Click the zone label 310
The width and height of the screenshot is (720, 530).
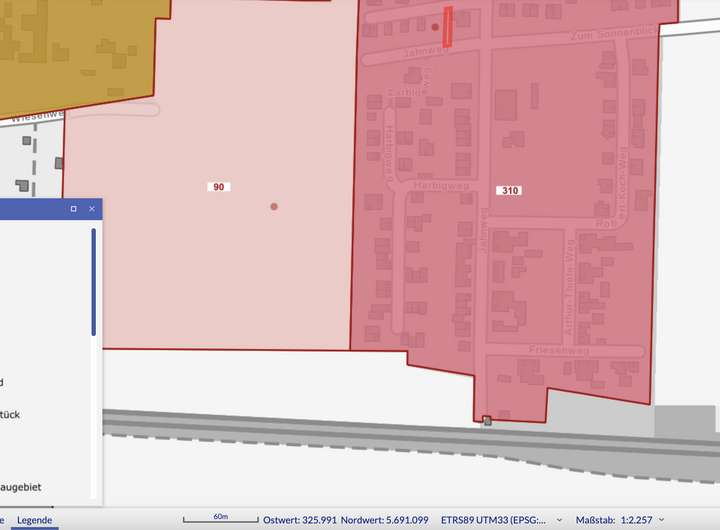click(508, 190)
